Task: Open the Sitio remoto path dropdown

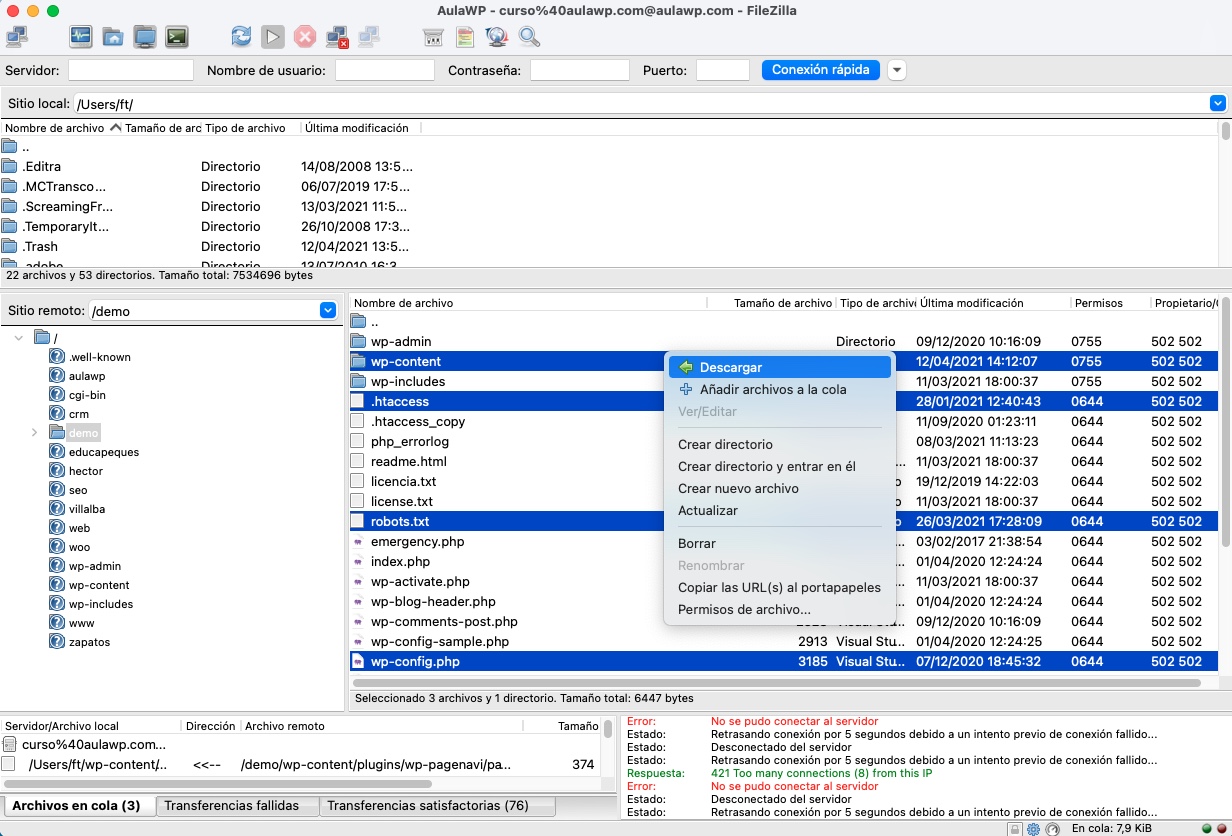Action: tap(327, 310)
